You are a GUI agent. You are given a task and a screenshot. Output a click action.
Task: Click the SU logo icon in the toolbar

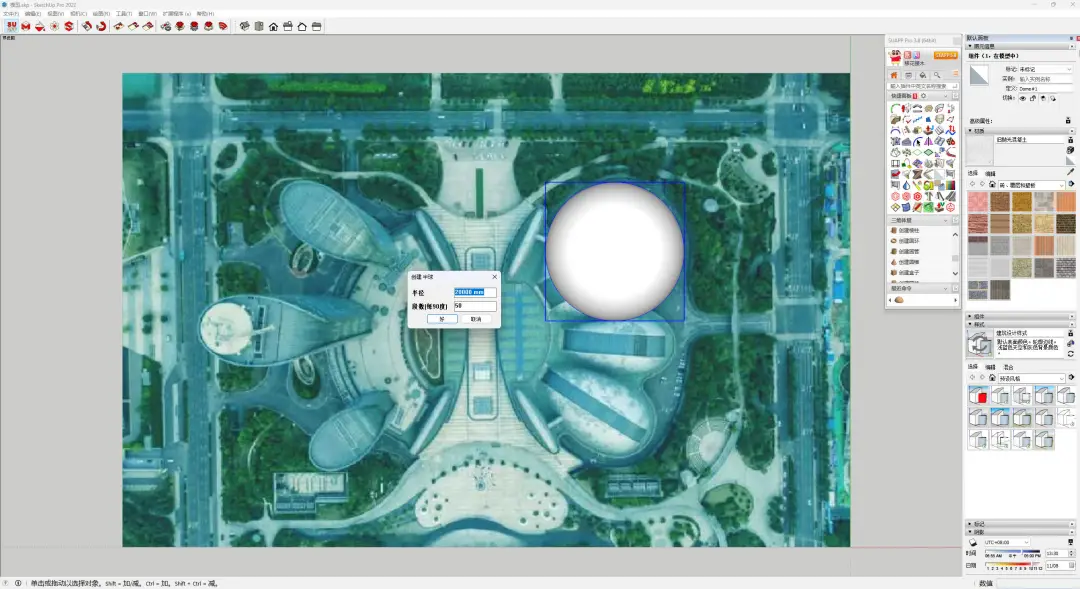point(11,26)
